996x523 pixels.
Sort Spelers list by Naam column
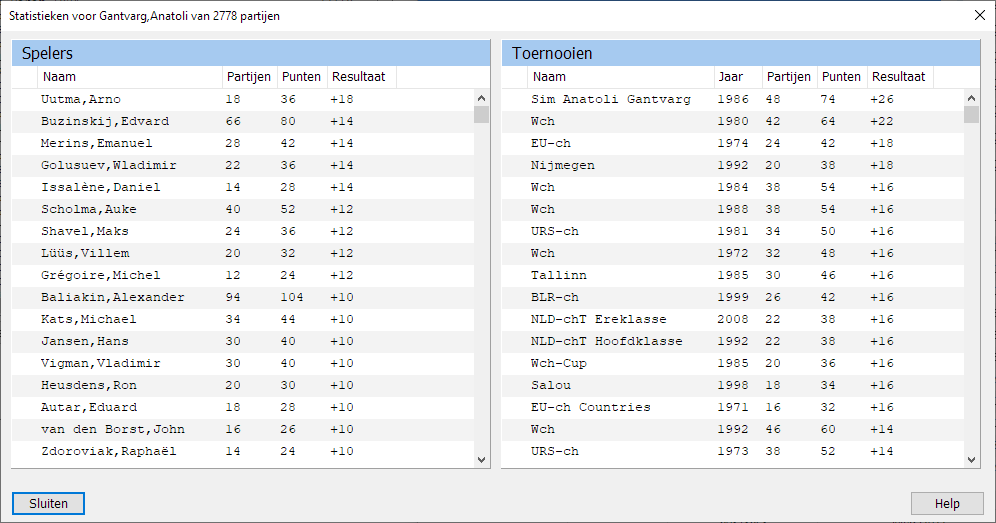pos(130,77)
